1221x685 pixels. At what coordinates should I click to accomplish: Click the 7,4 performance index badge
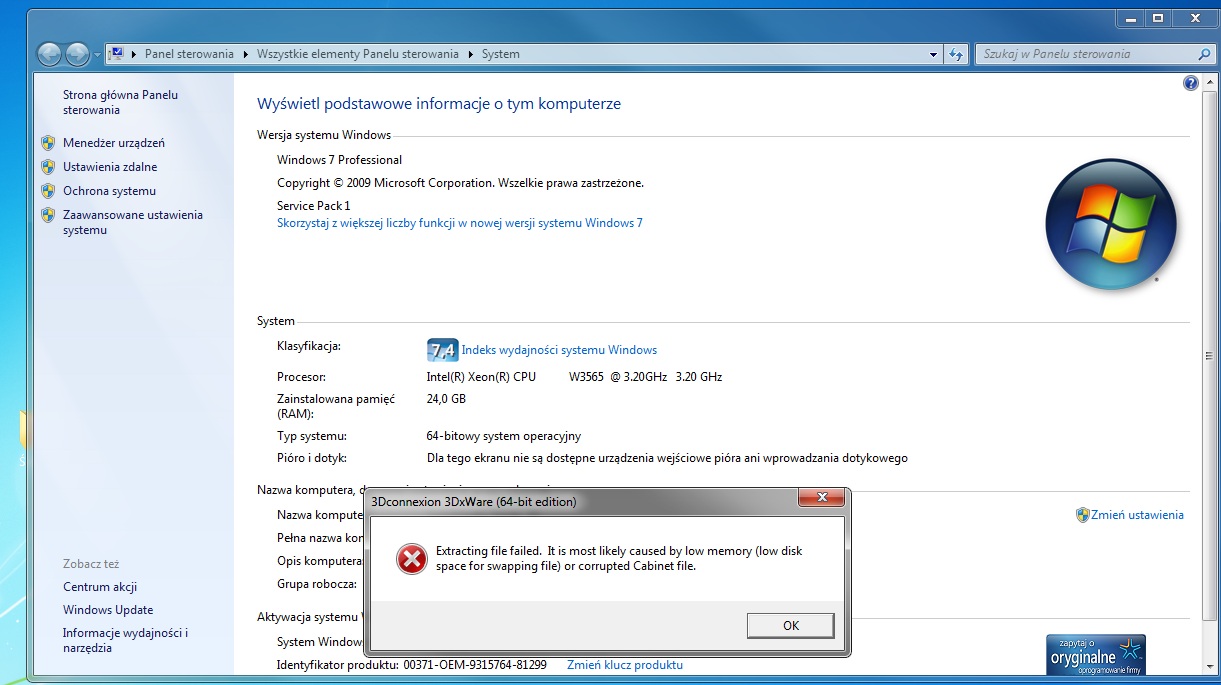[442, 350]
